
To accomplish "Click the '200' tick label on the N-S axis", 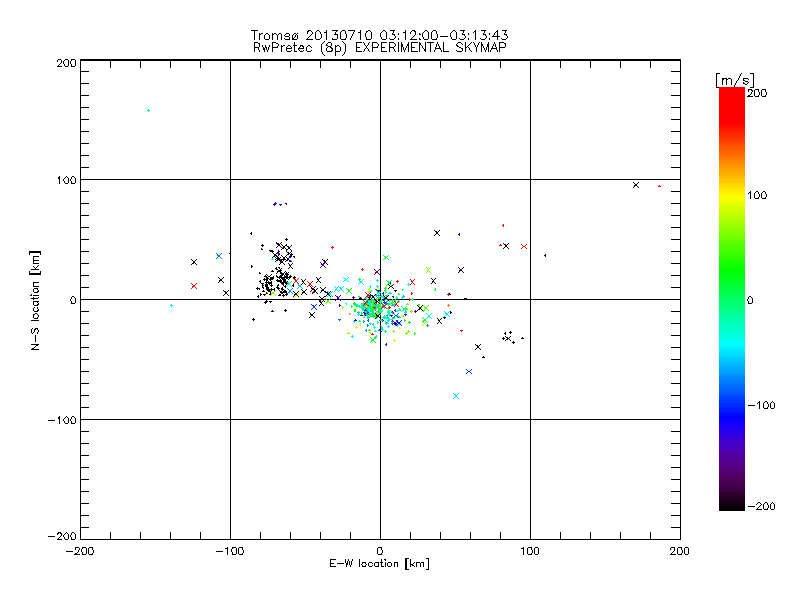I will coord(66,64).
